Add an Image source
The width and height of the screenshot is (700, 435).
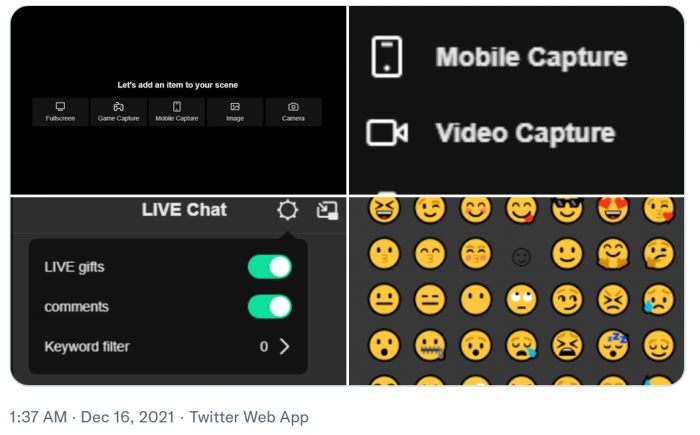click(235, 111)
